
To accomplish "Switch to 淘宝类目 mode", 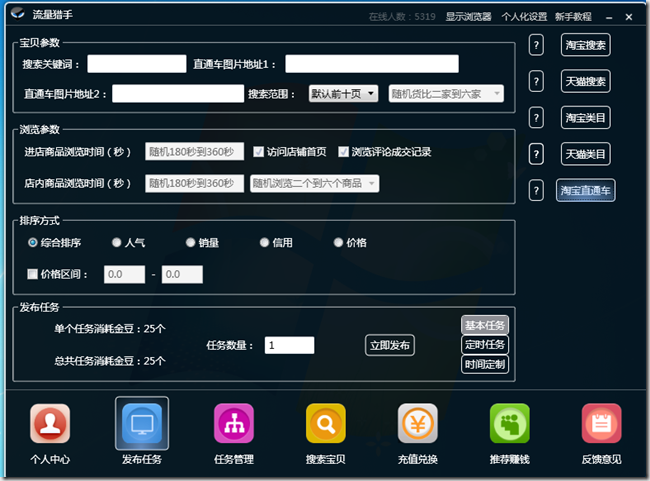I will (585, 118).
